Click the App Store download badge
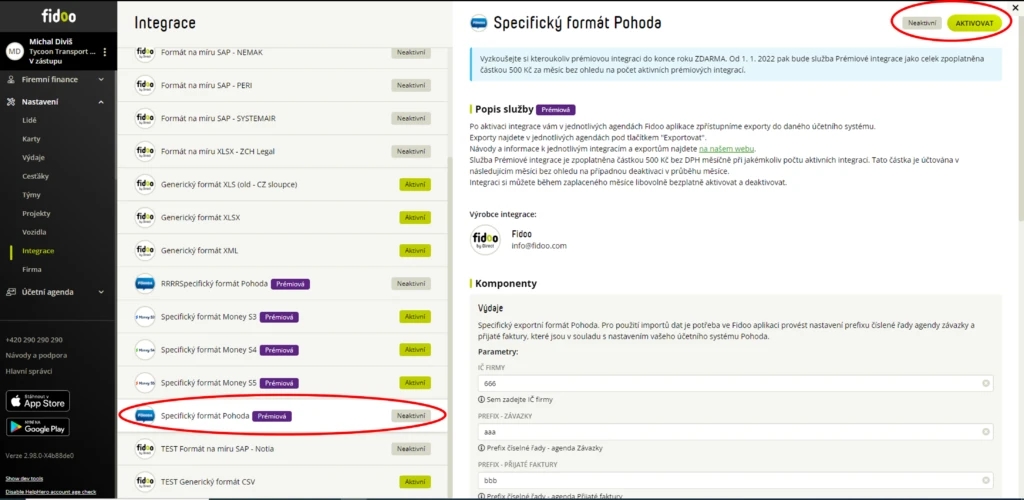 click(38, 401)
